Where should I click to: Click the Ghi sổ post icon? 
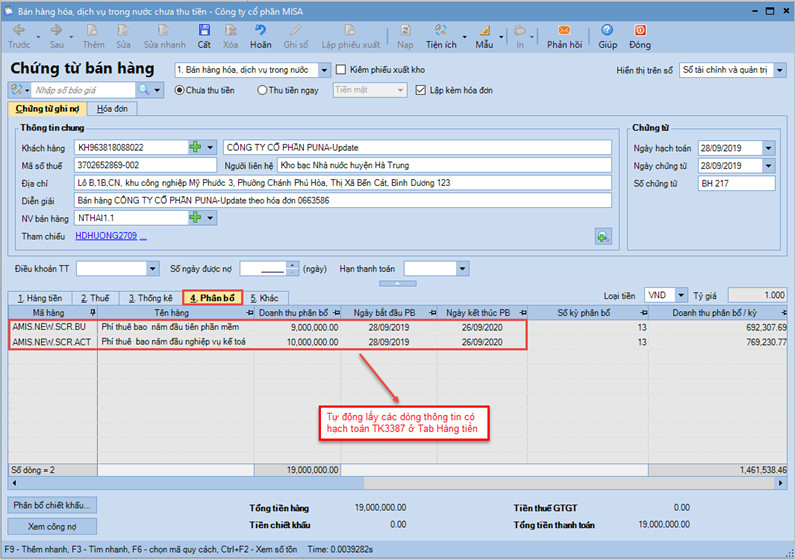coord(296,36)
